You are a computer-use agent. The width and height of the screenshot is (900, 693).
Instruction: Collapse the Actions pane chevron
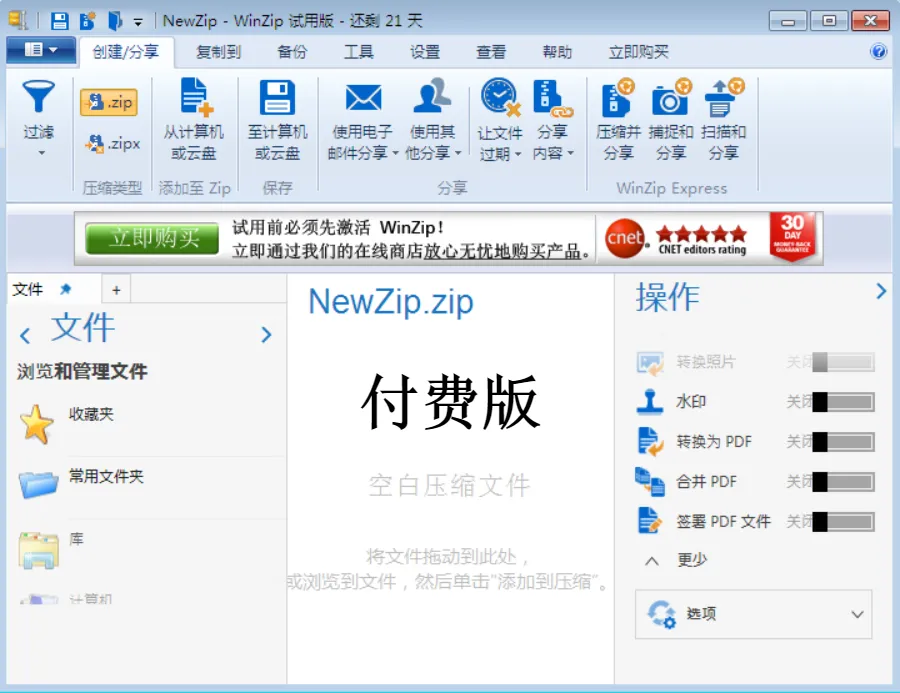point(881,291)
